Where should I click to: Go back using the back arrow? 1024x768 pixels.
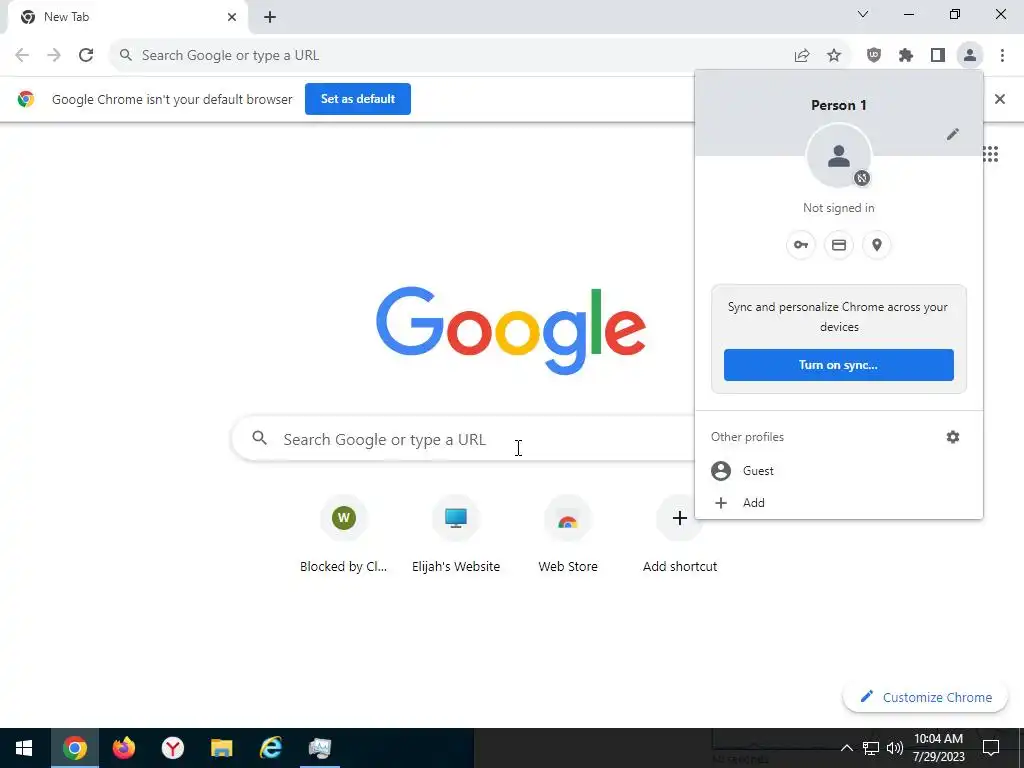[22, 56]
